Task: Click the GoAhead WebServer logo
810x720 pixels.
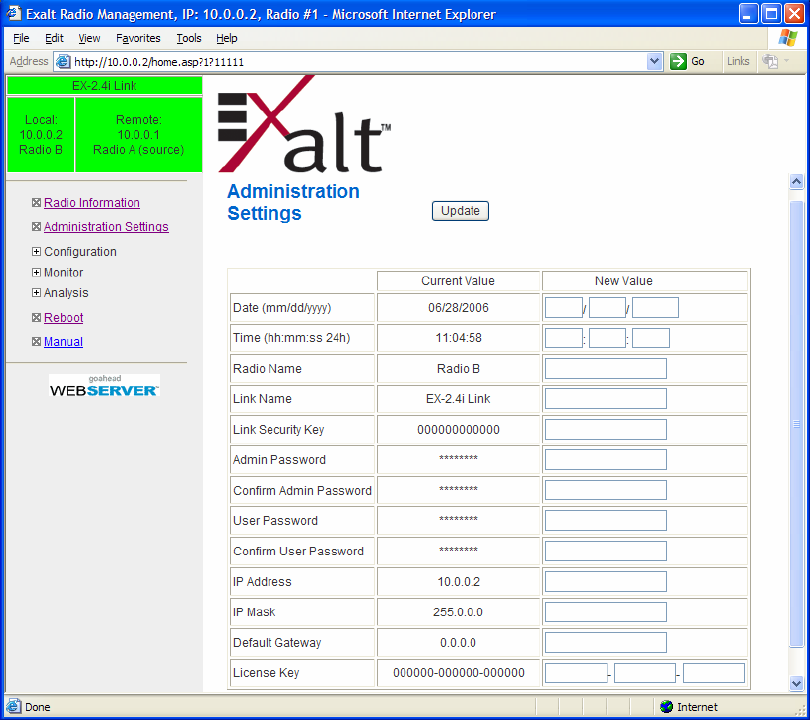Action: [x=104, y=385]
